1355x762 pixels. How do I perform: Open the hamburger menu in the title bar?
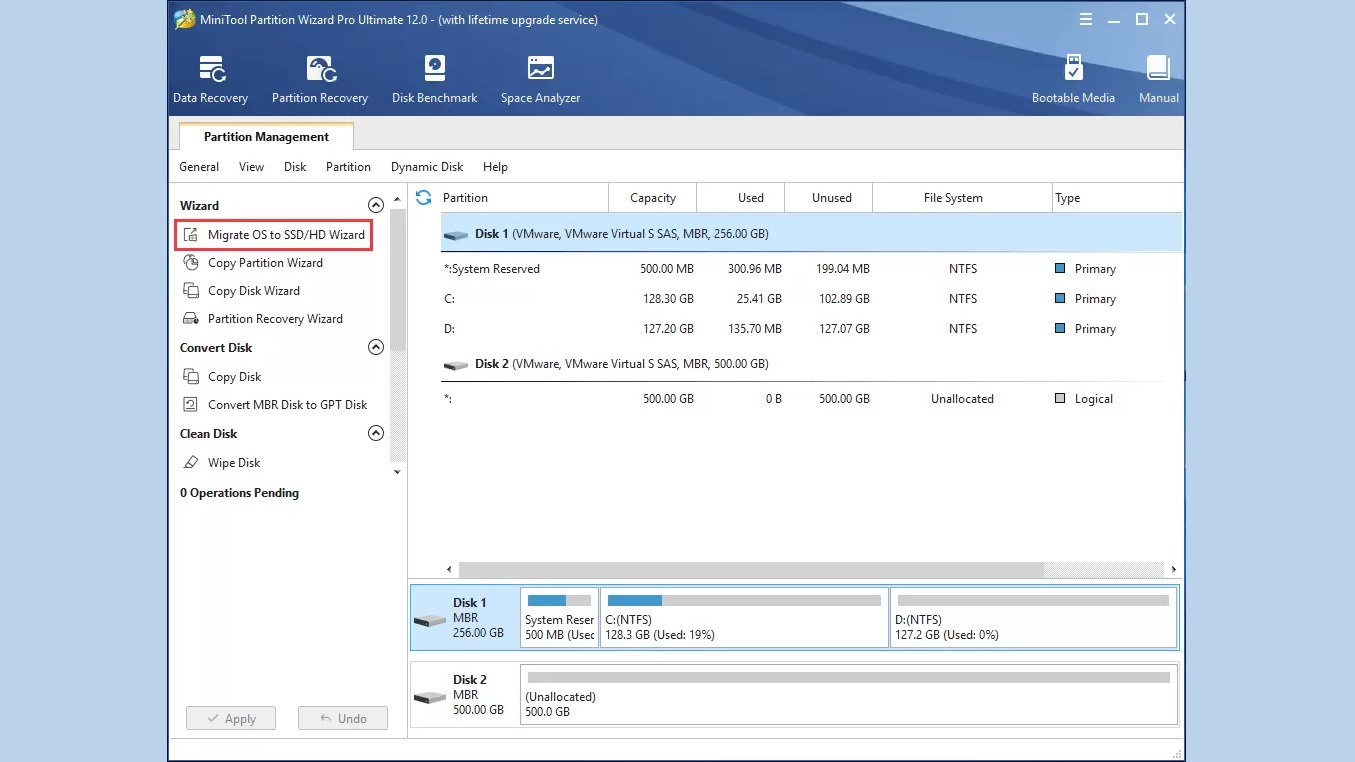(x=1087, y=19)
